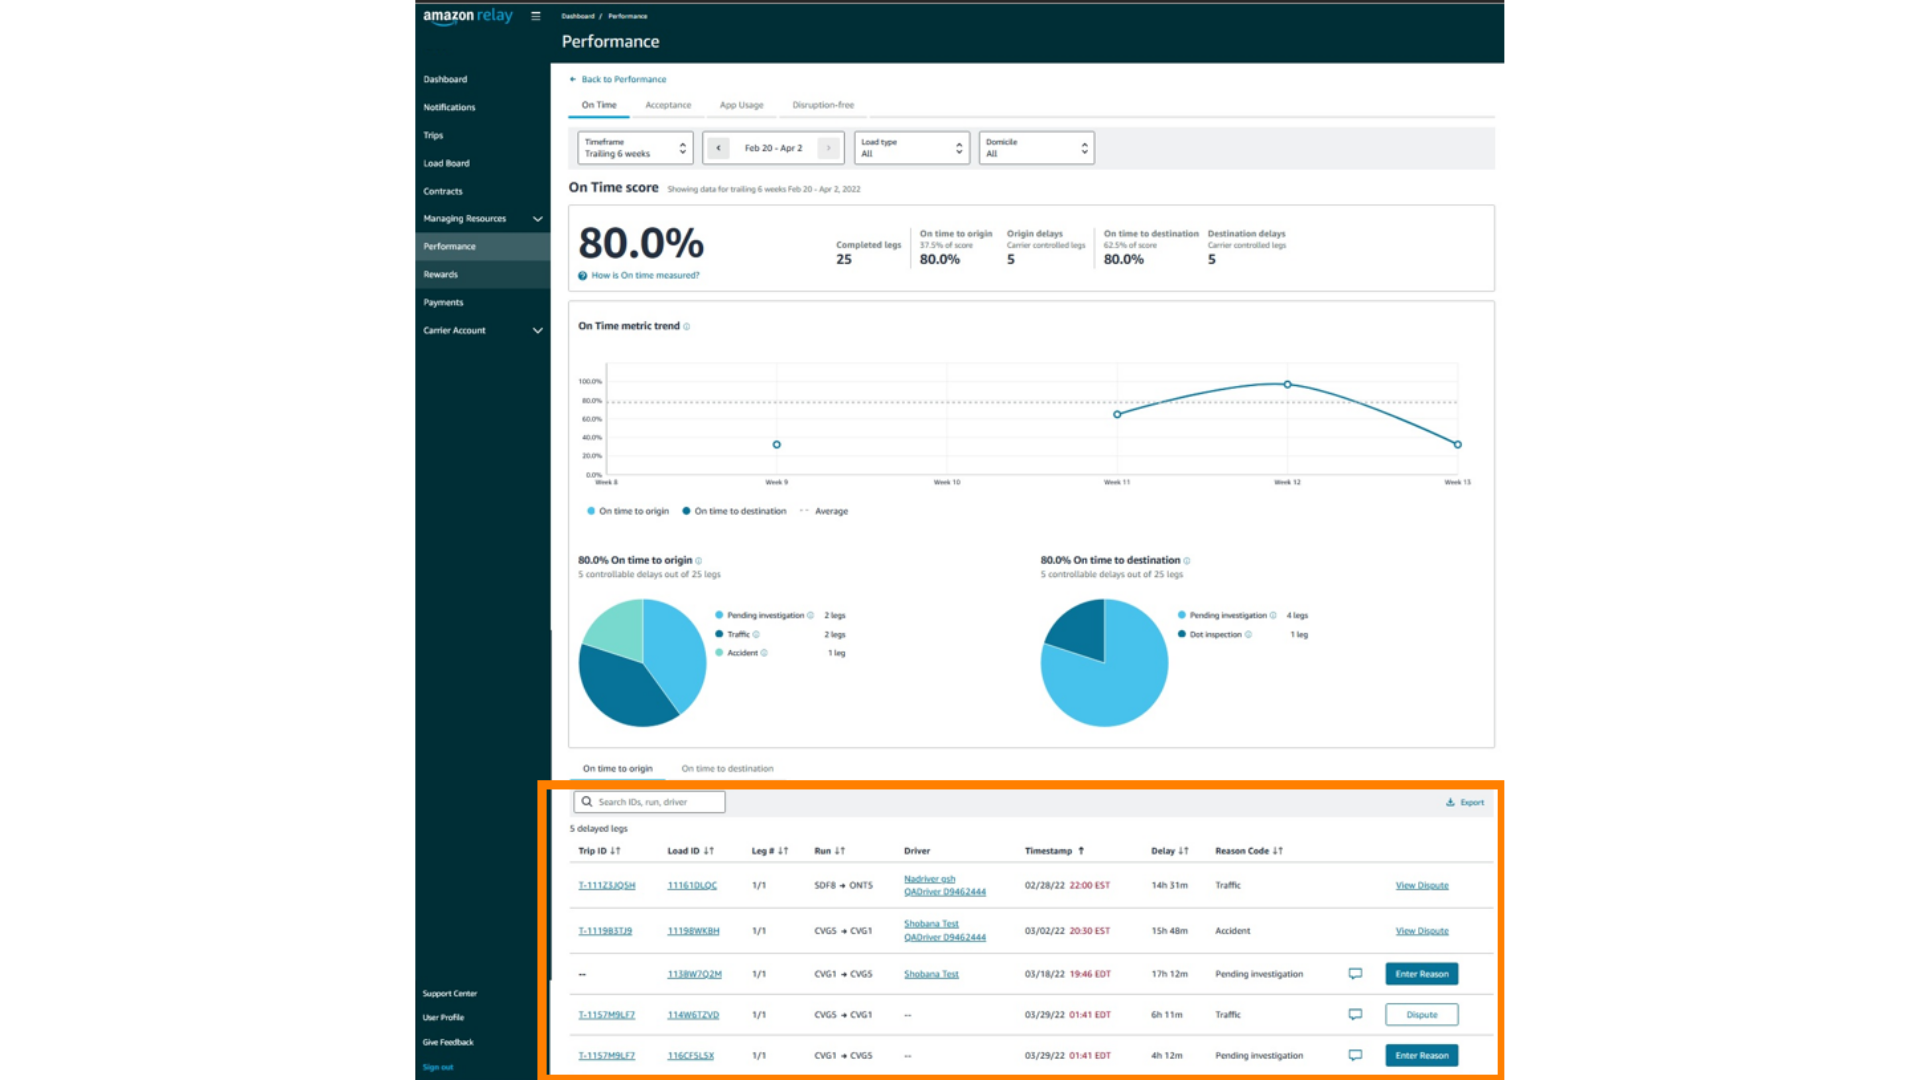Open the Timeframe Trailing 6 weeks dropdown
This screenshot has height=1080, width=1920.
pos(635,148)
